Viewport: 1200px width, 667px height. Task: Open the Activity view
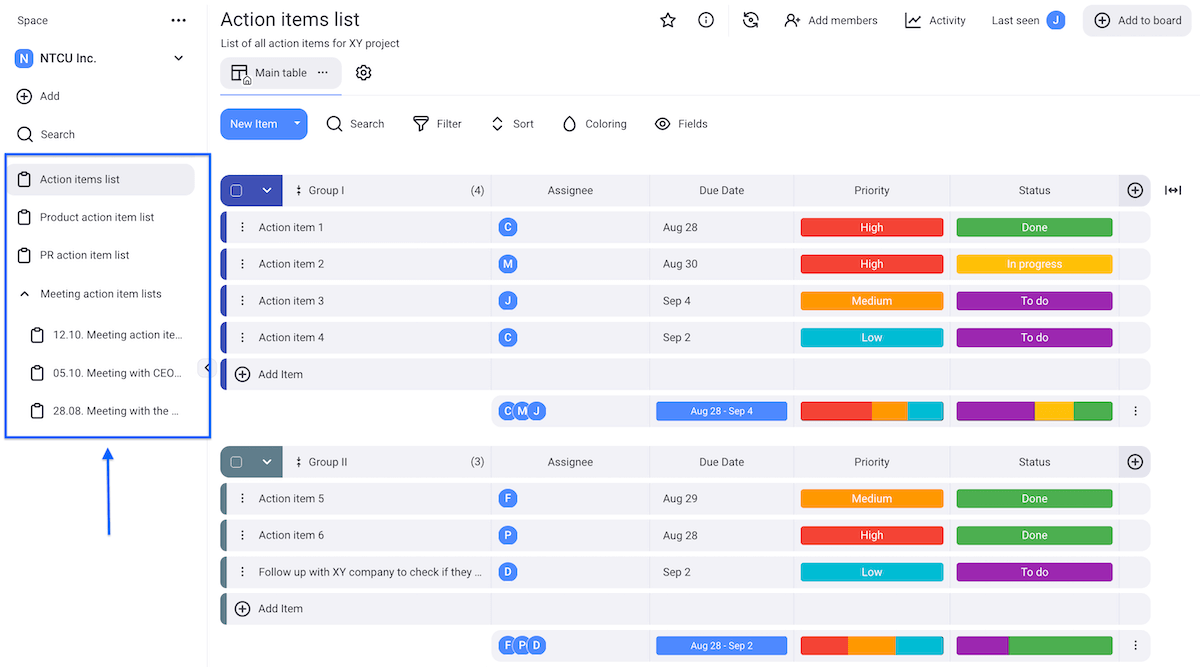(934, 20)
